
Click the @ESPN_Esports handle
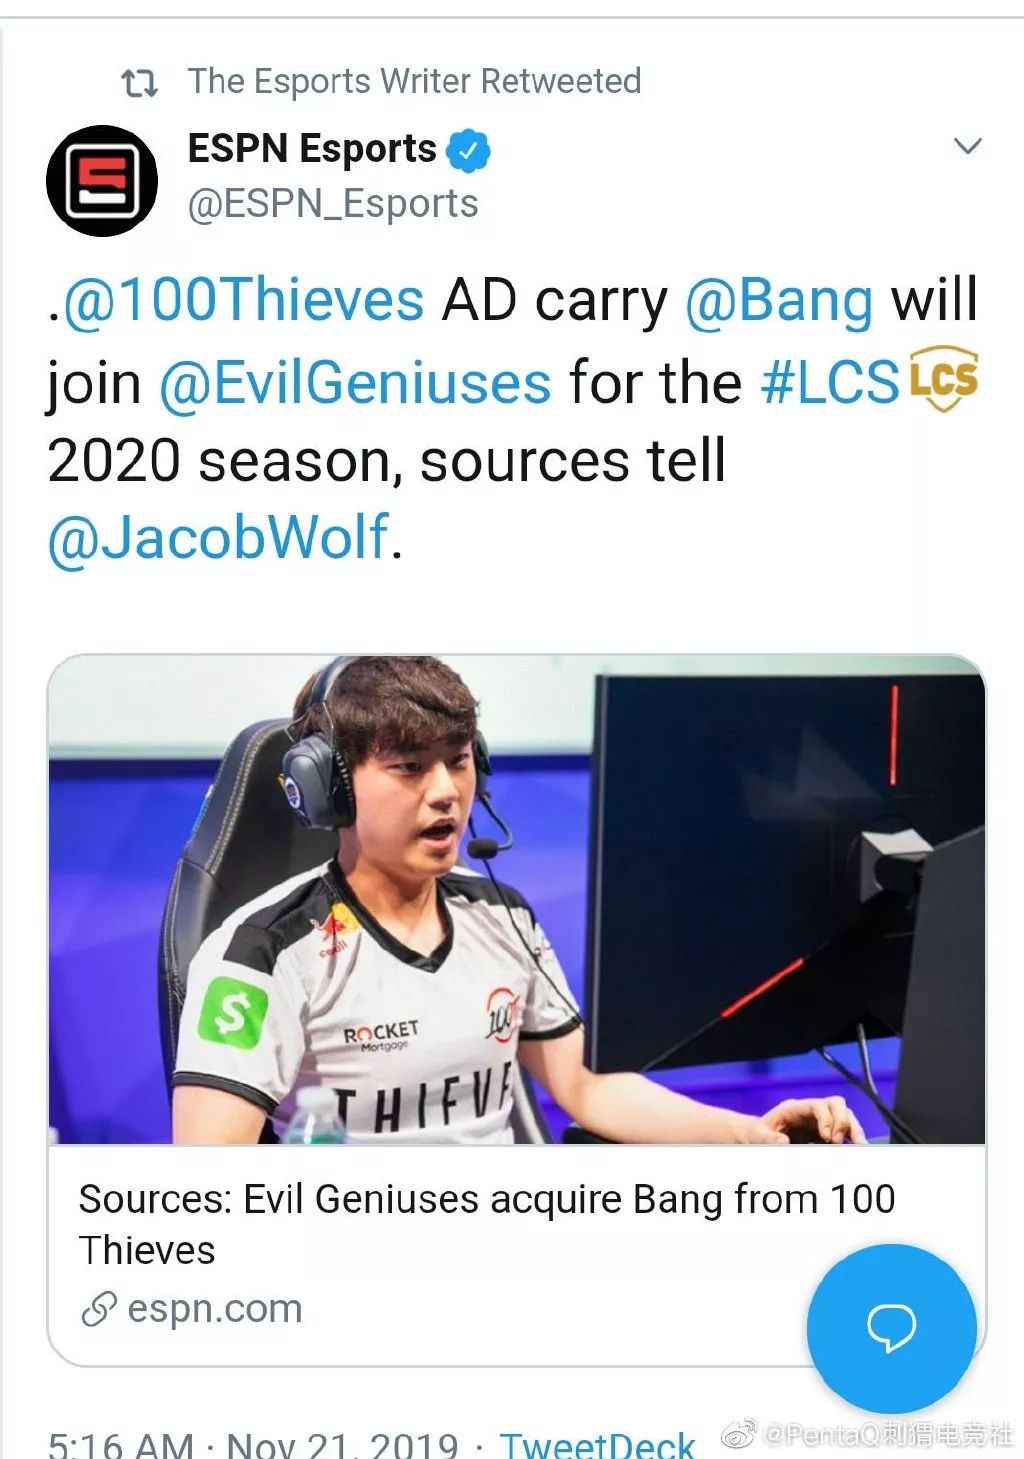click(x=333, y=204)
